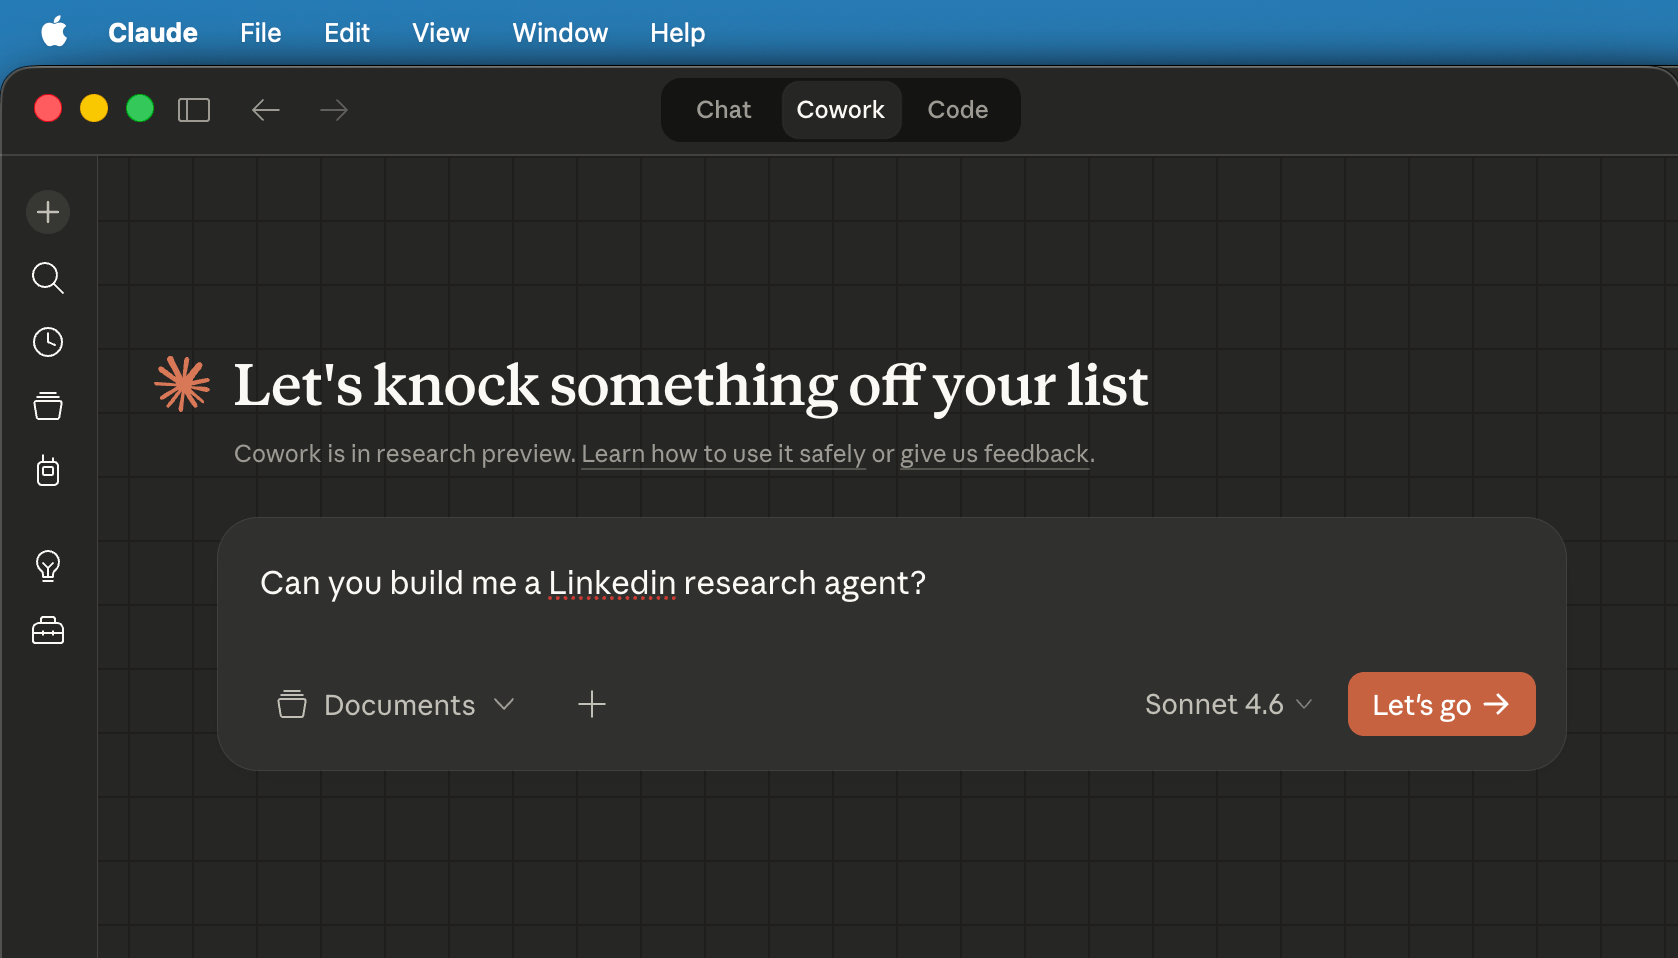Screen dimensions: 1678x958
Task: Open 'Learn how to use it safely' link
Action: [x=723, y=454]
